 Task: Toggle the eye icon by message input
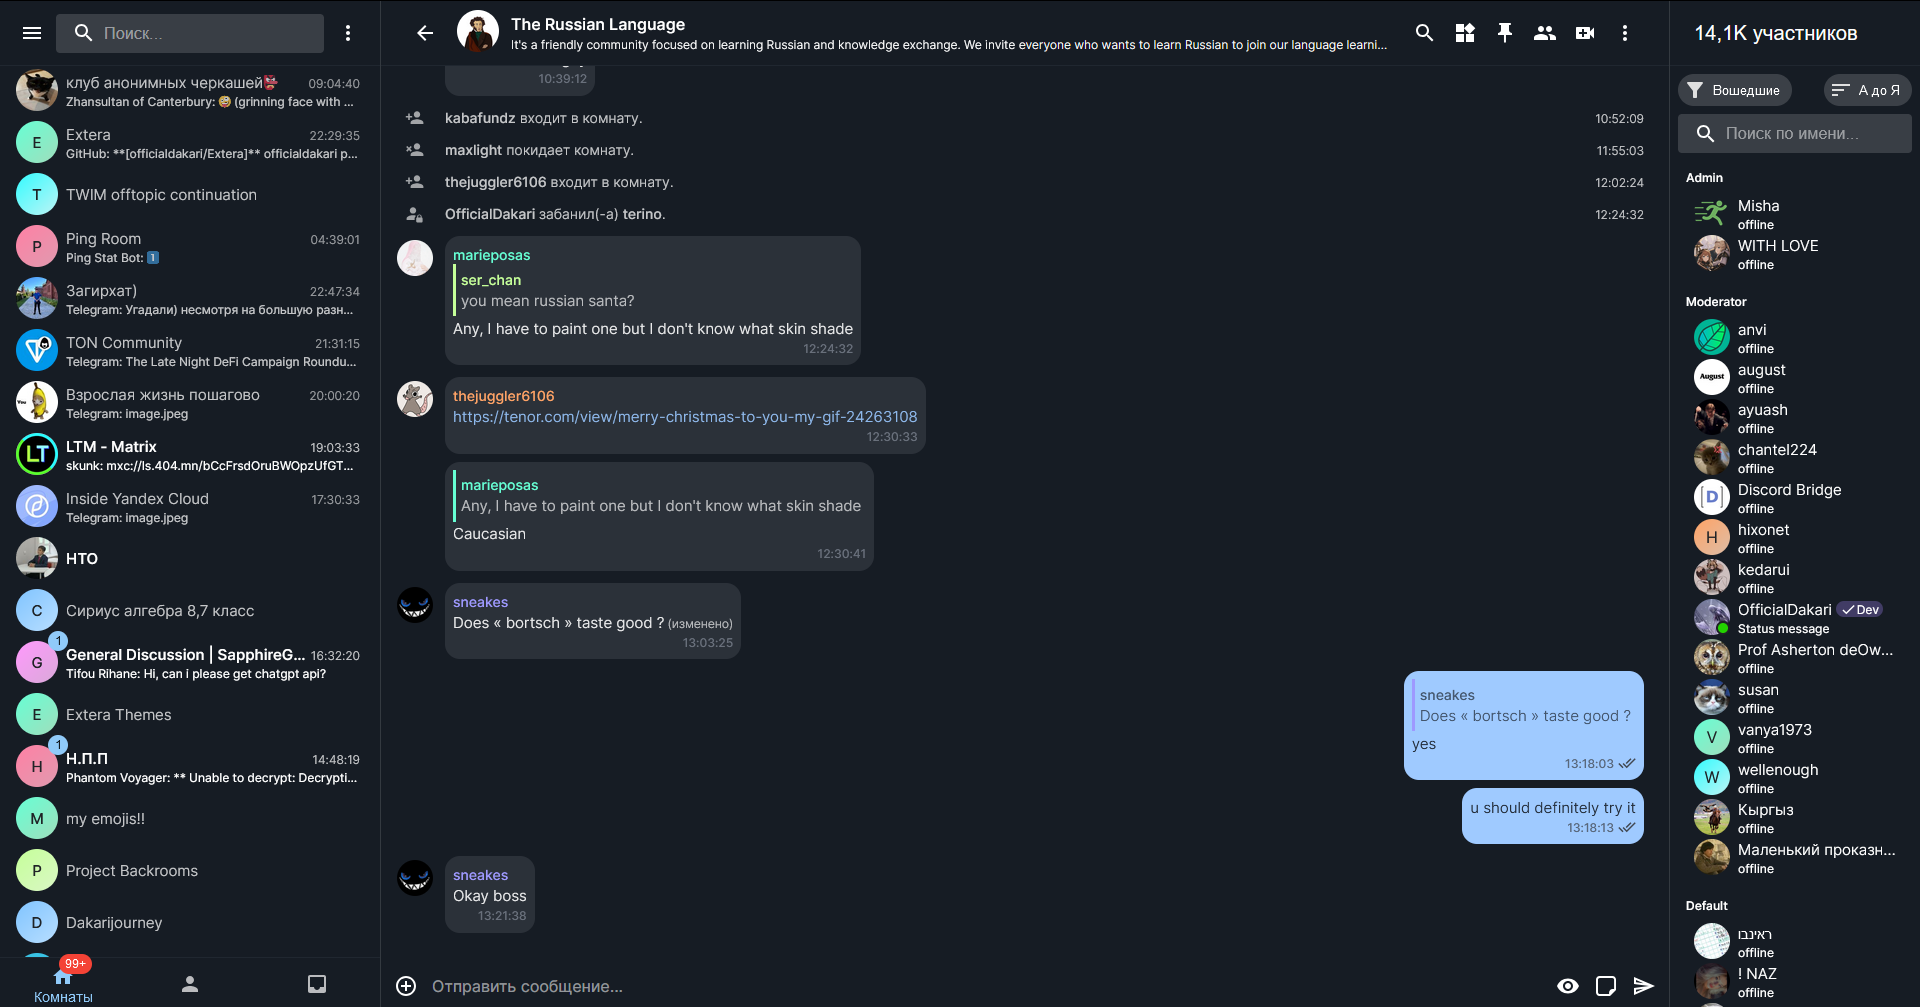pos(1568,986)
